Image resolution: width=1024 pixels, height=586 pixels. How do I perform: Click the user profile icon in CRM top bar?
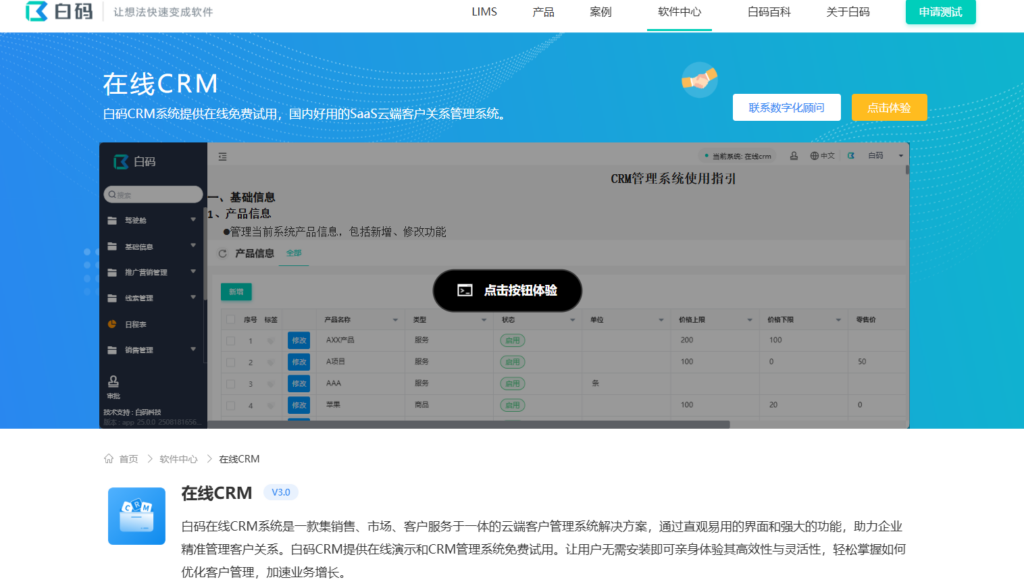(x=793, y=156)
